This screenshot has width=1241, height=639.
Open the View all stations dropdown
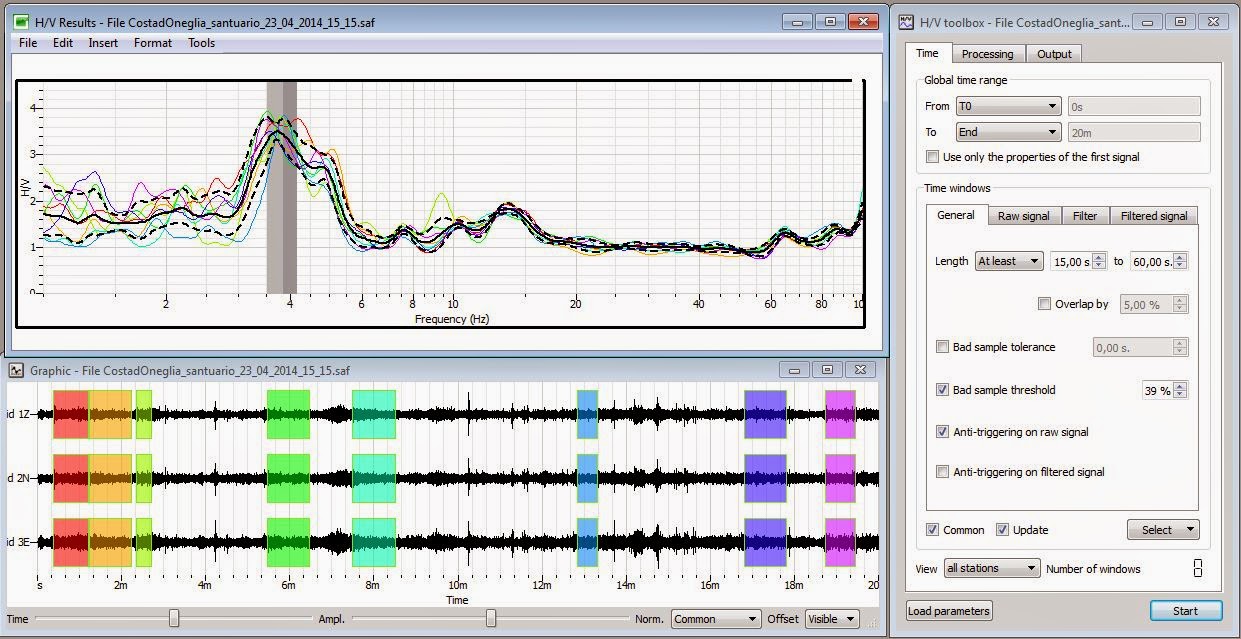click(991, 568)
